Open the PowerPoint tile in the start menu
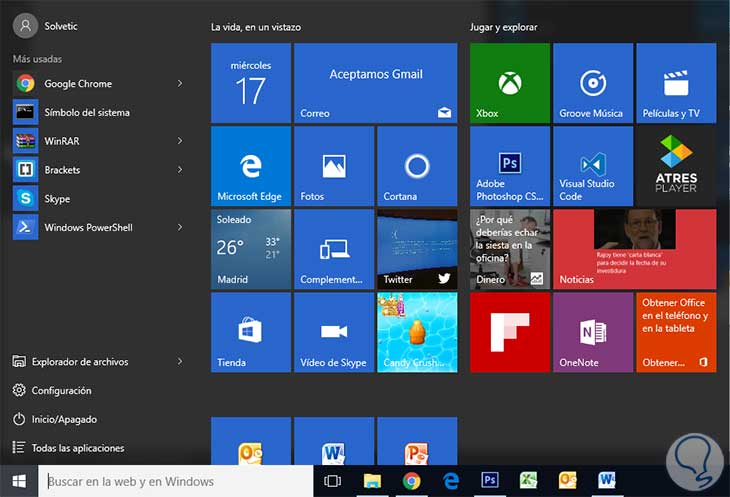The image size is (730, 497). 417,441
